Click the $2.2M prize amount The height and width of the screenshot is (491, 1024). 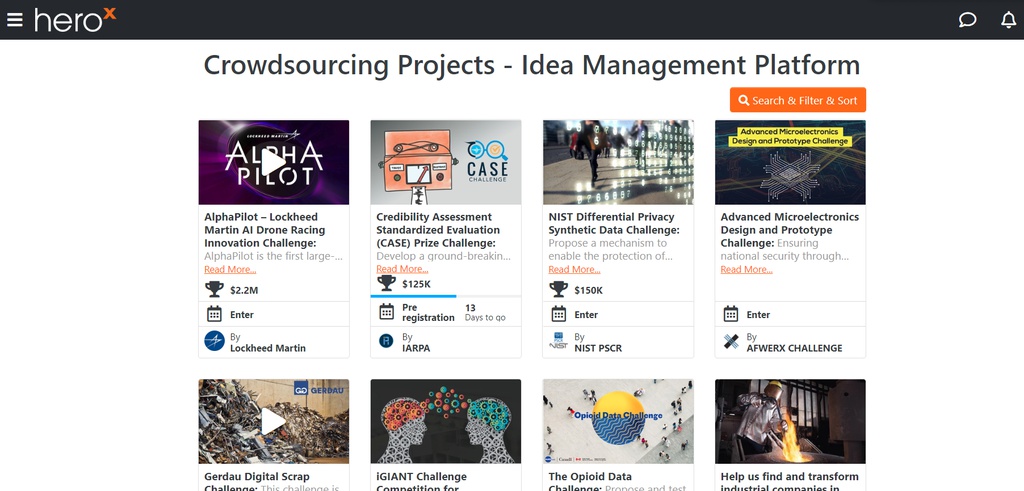point(244,290)
